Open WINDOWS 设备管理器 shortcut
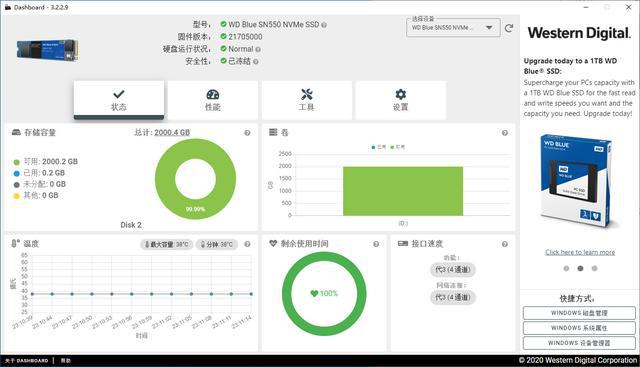 tap(579, 343)
